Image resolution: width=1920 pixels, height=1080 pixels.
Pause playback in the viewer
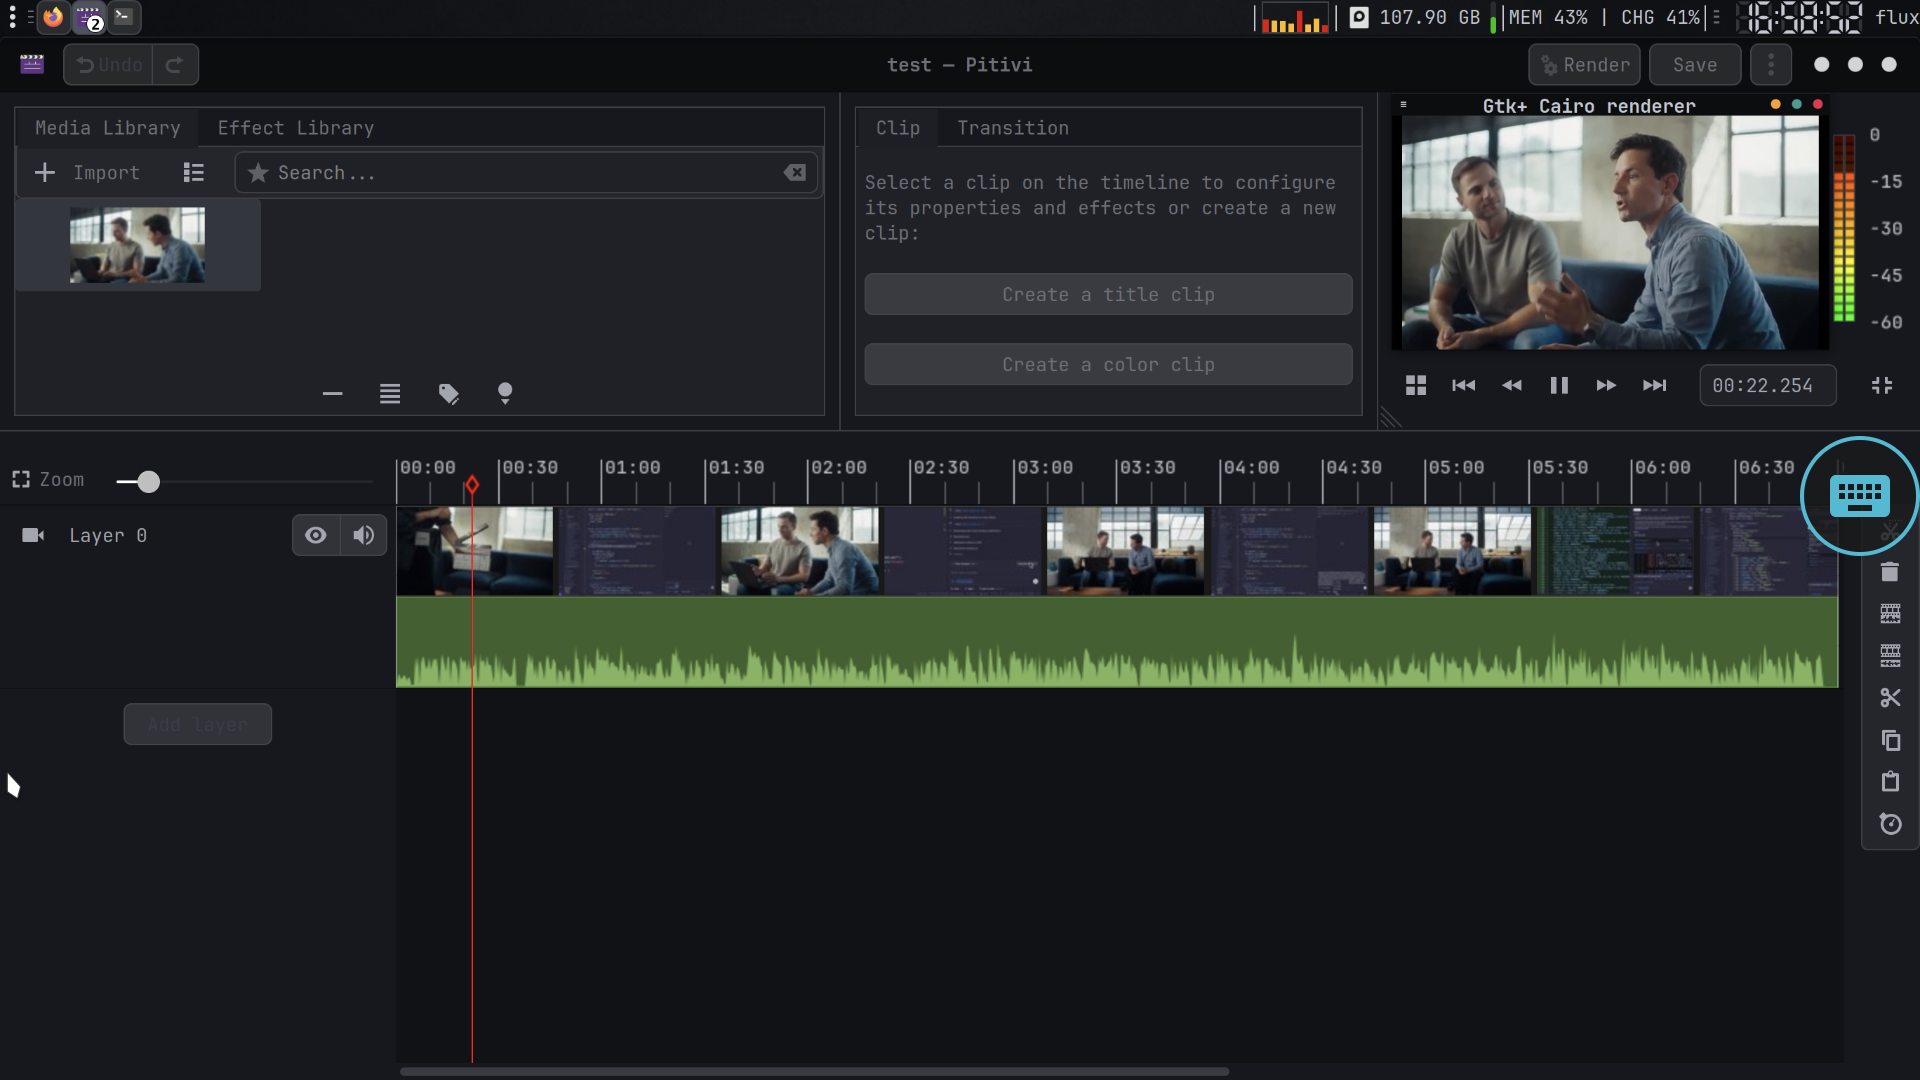[x=1558, y=385]
